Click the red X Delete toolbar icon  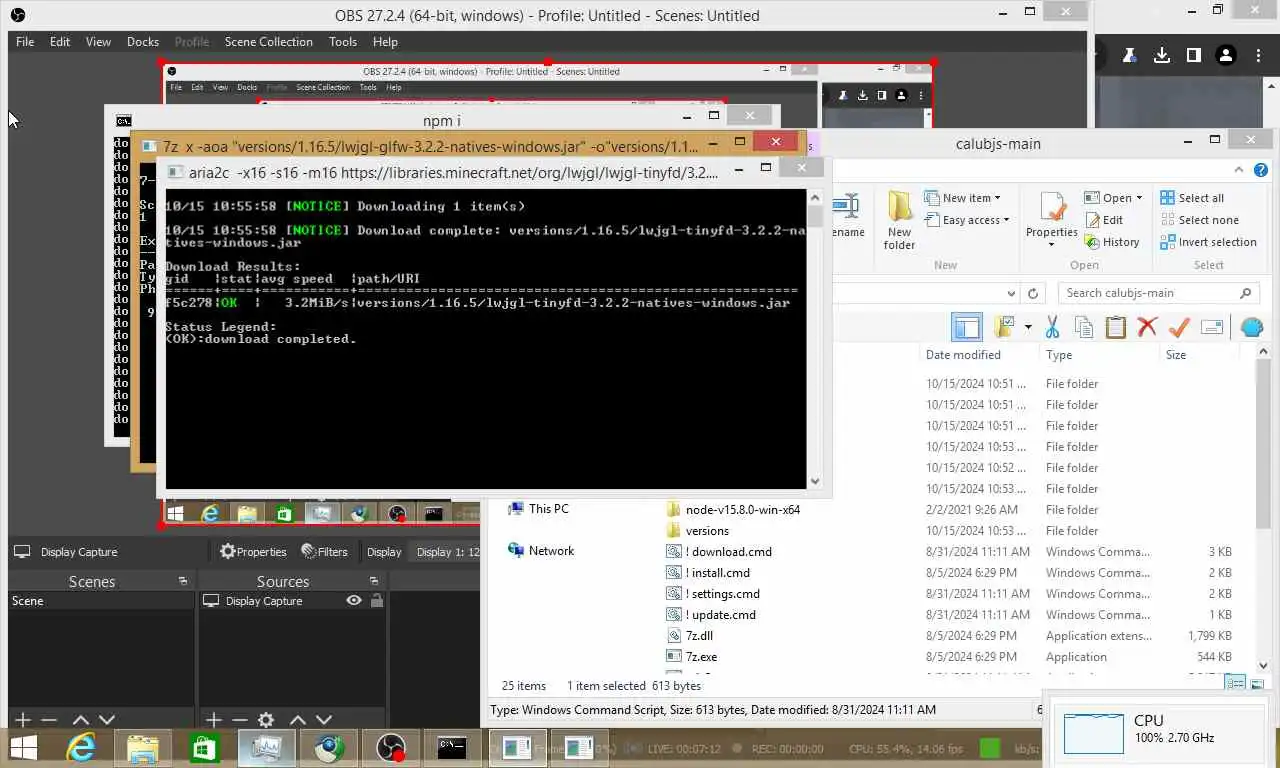(x=1147, y=327)
